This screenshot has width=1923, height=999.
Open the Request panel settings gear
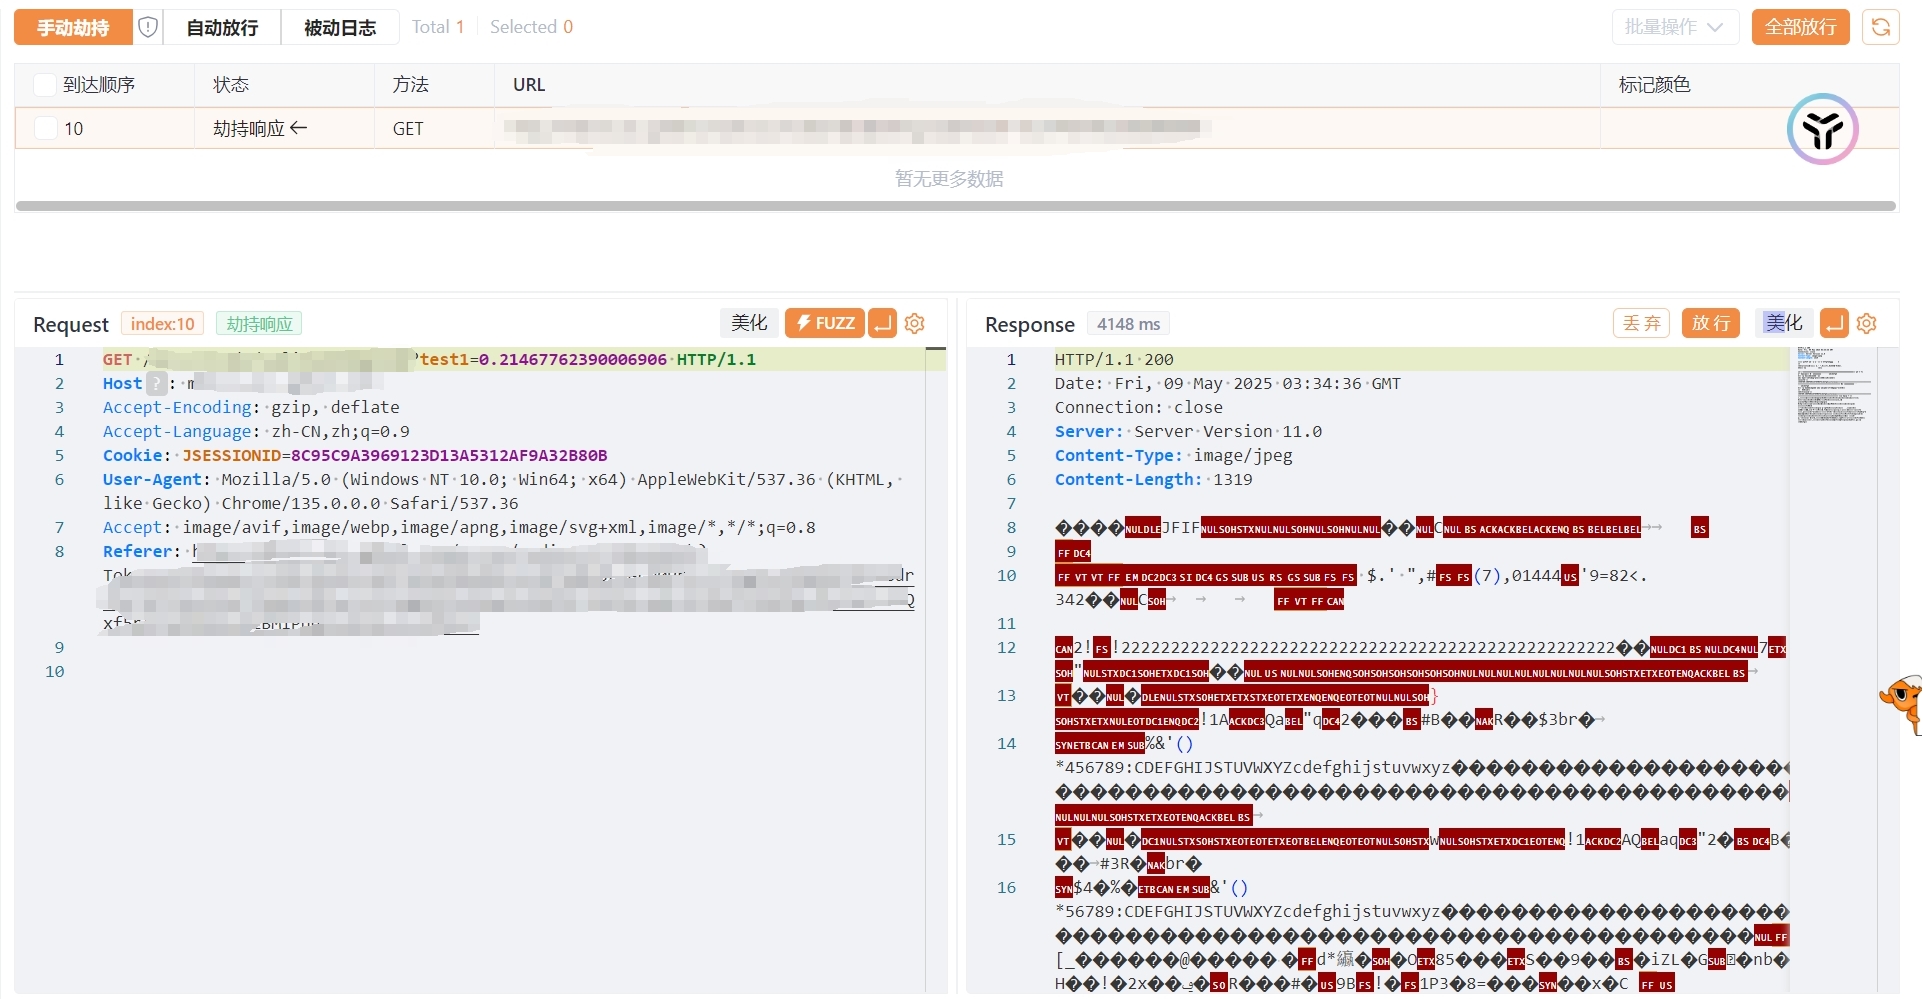click(x=914, y=323)
